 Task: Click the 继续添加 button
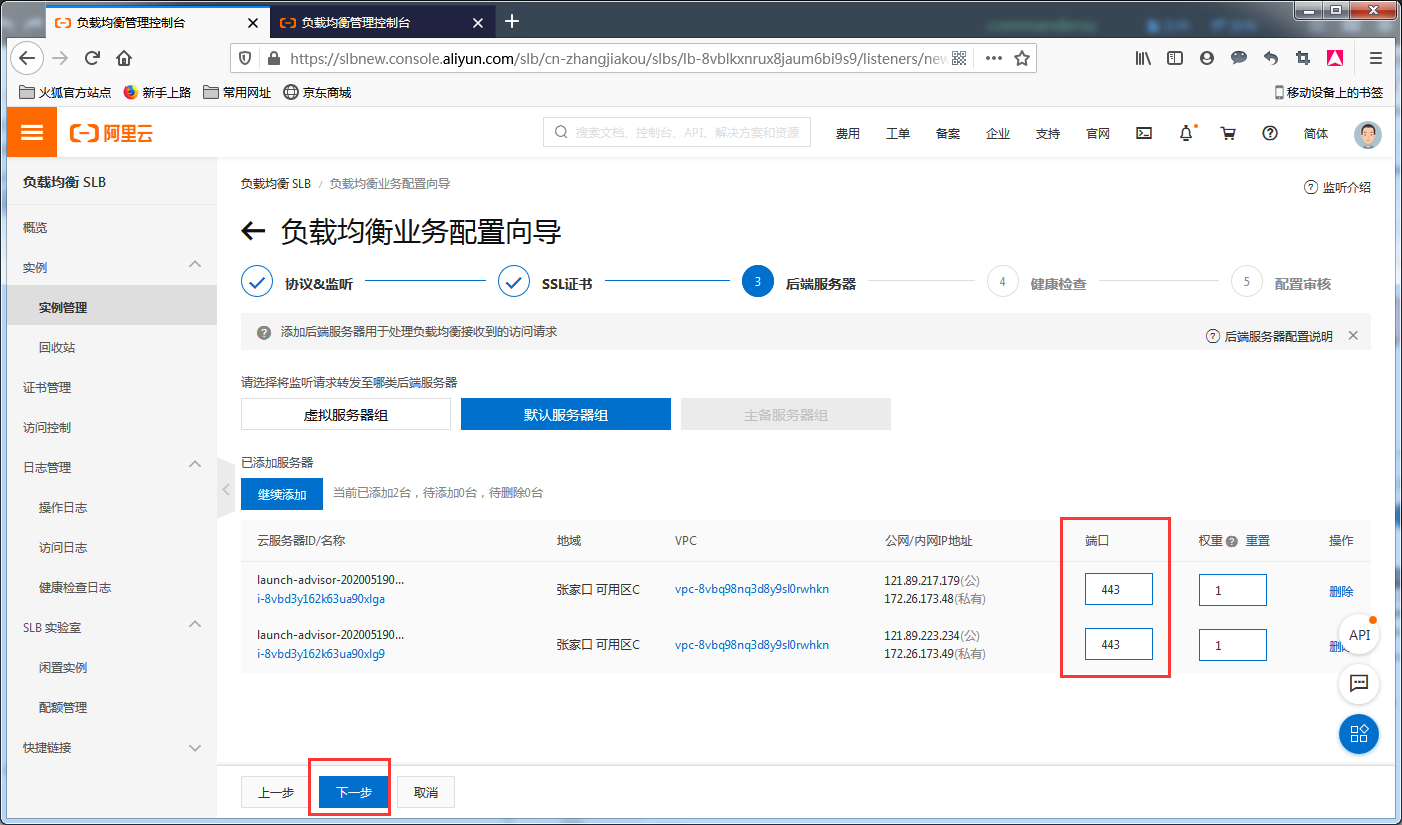[x=282, y=494]
